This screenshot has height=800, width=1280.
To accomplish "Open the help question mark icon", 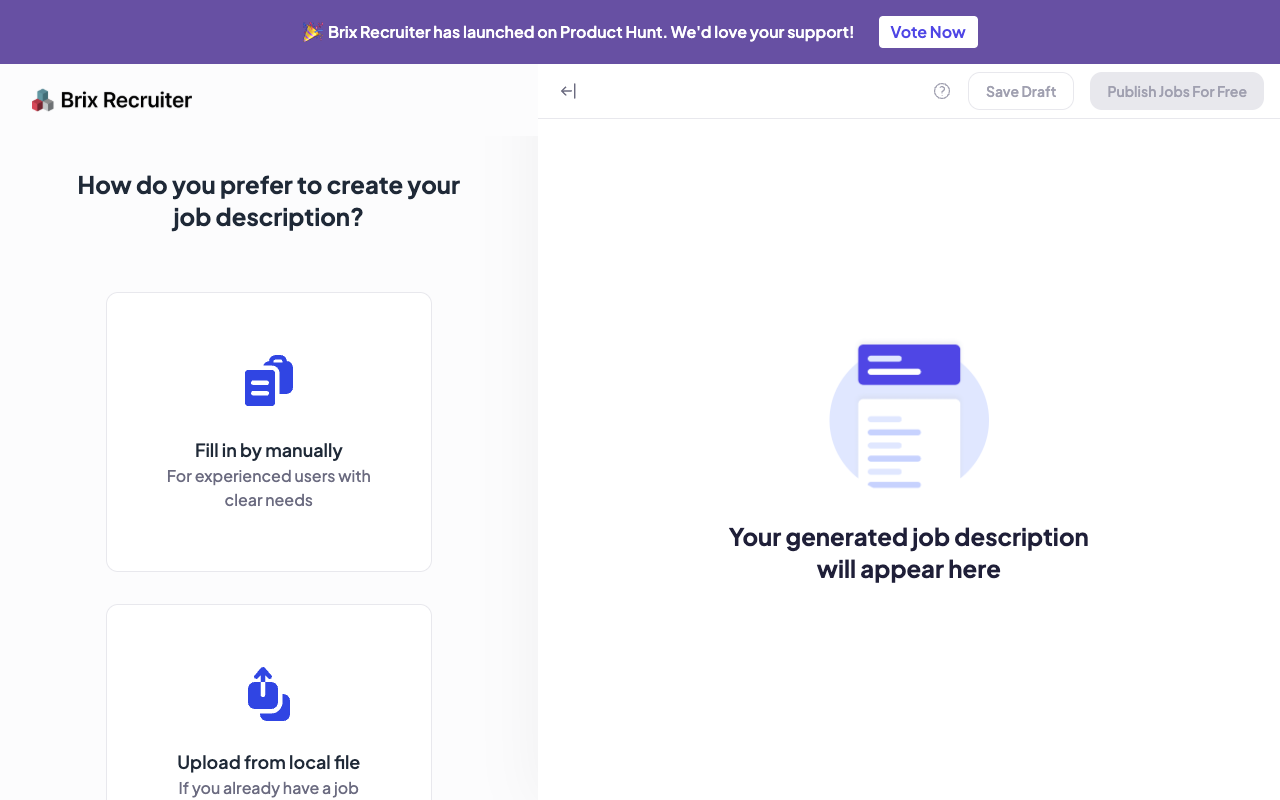I will [x=942, y=91].
